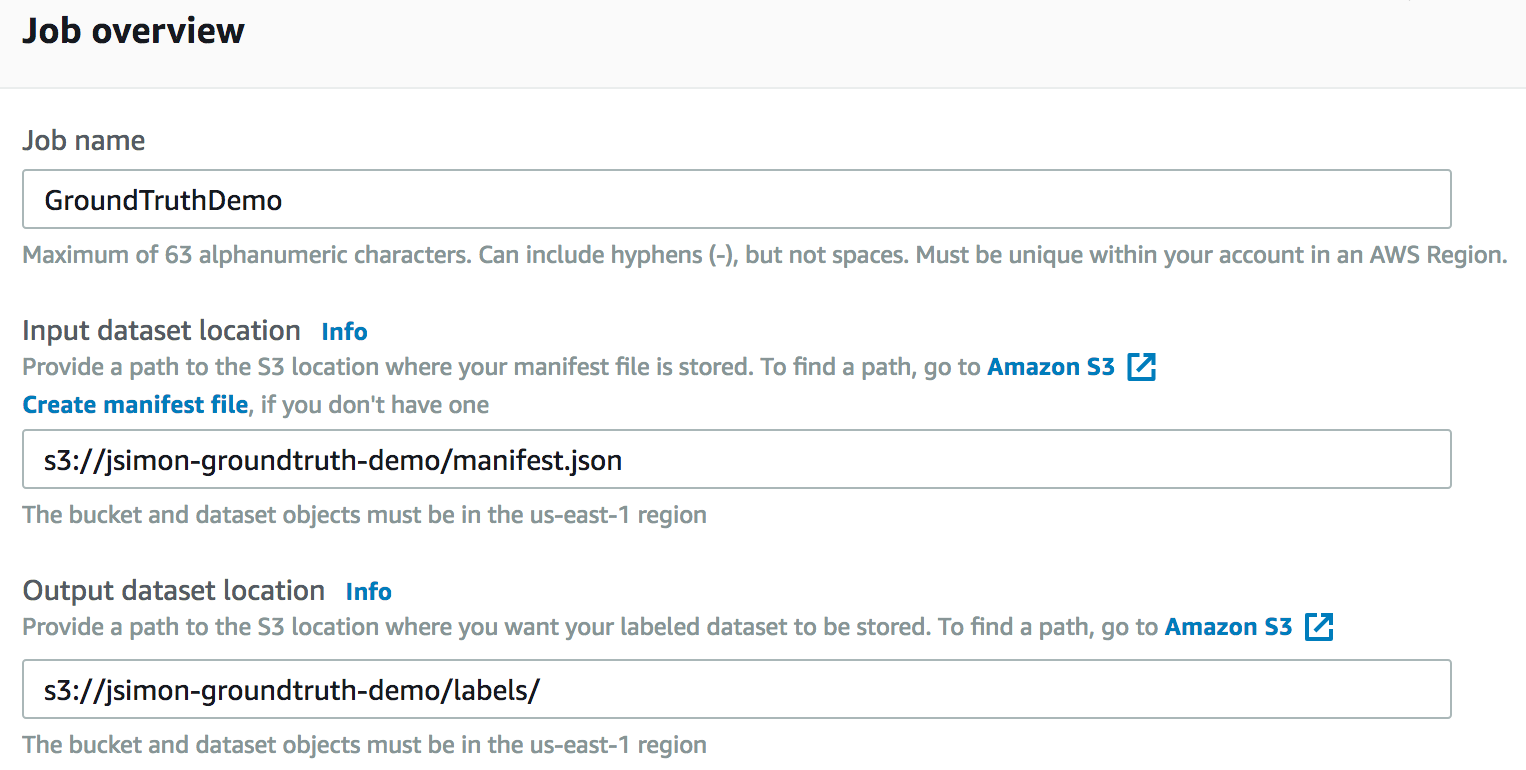Focus the field containing manifest.json path
The image size is (1526, 770).
[736, 460]
